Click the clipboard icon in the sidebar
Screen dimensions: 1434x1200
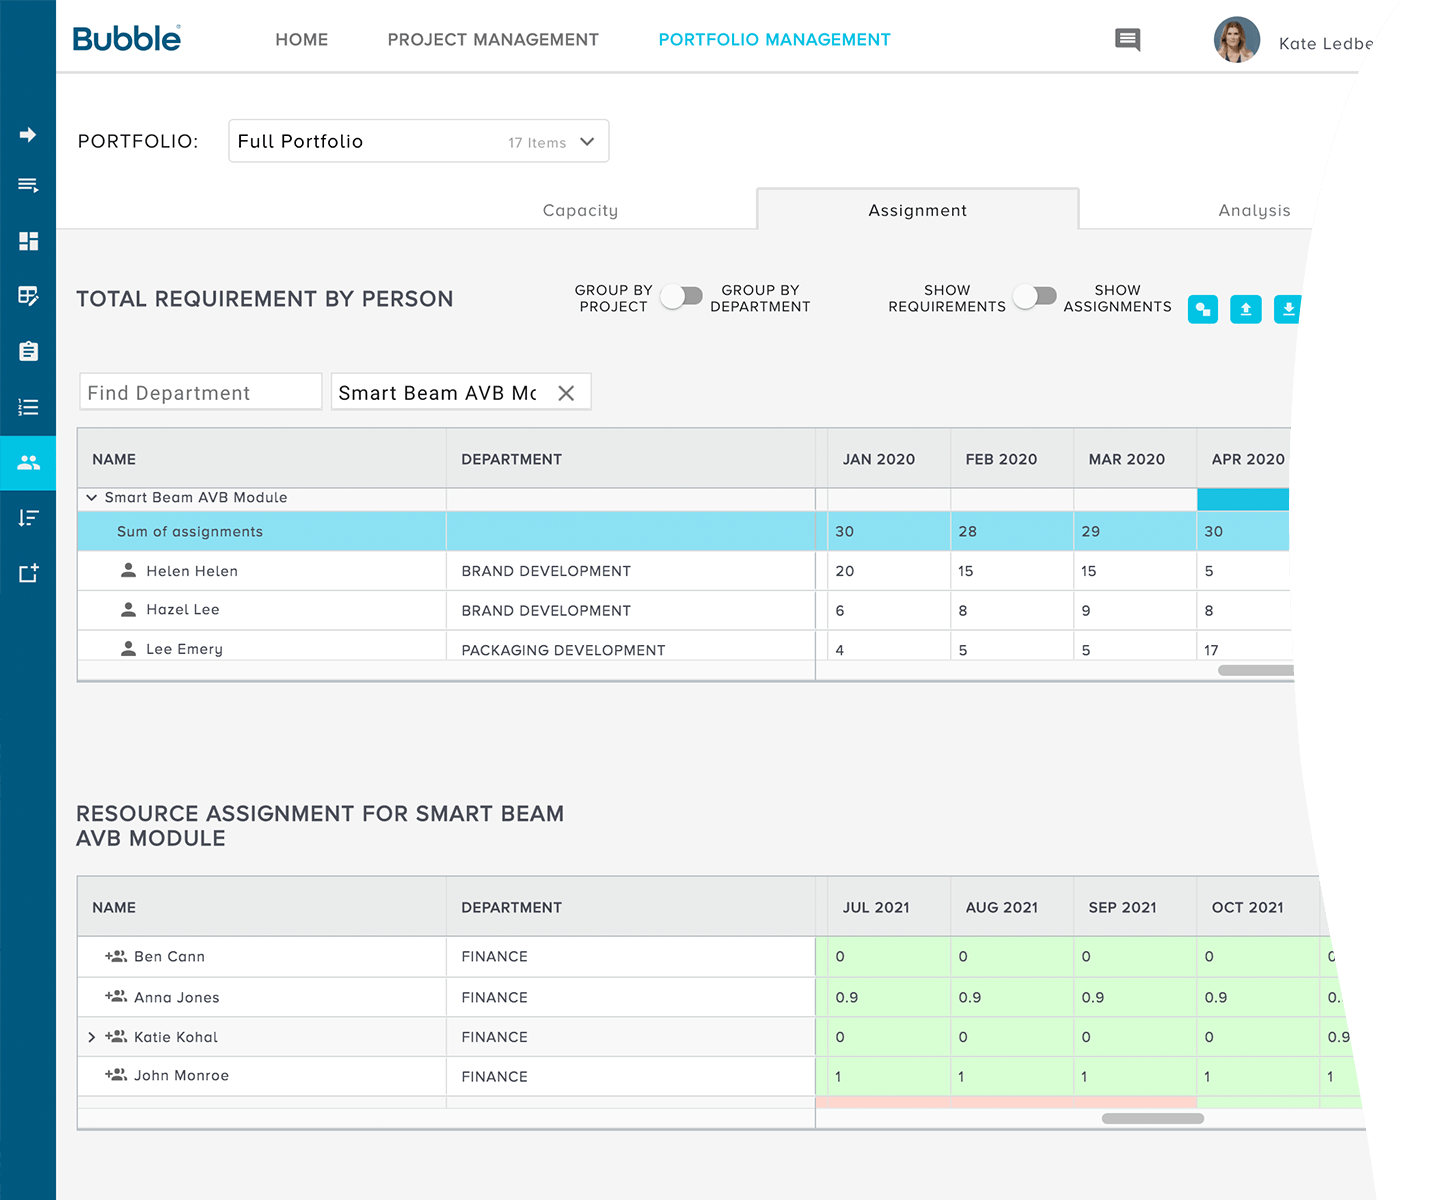click(x=28, y=351)
